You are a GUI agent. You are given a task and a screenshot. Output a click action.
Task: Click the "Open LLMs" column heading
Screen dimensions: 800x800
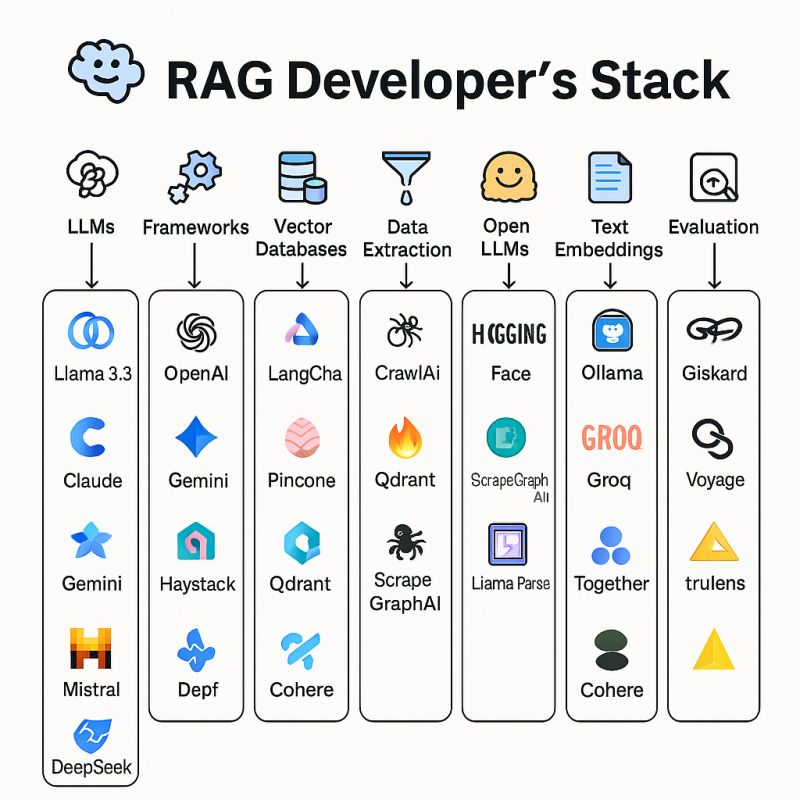point(506,237)
